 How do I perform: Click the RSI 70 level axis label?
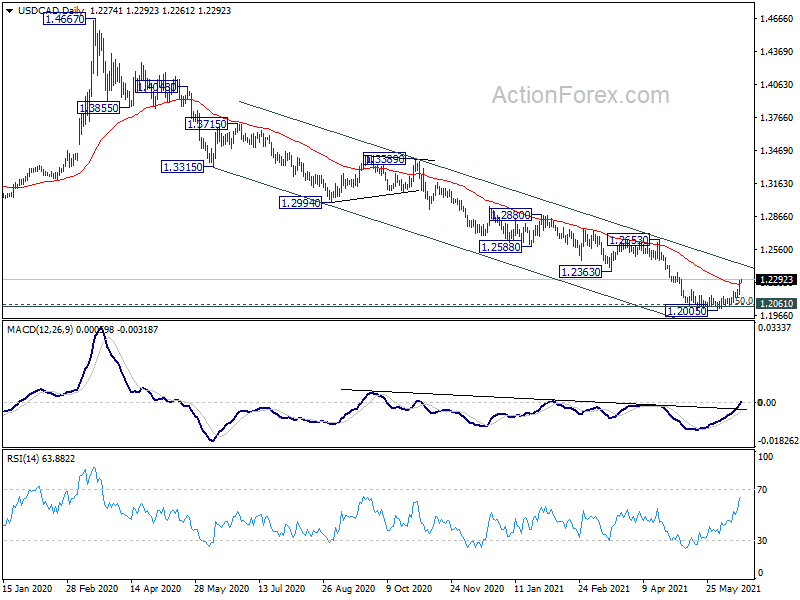click(x=762, y=490)
